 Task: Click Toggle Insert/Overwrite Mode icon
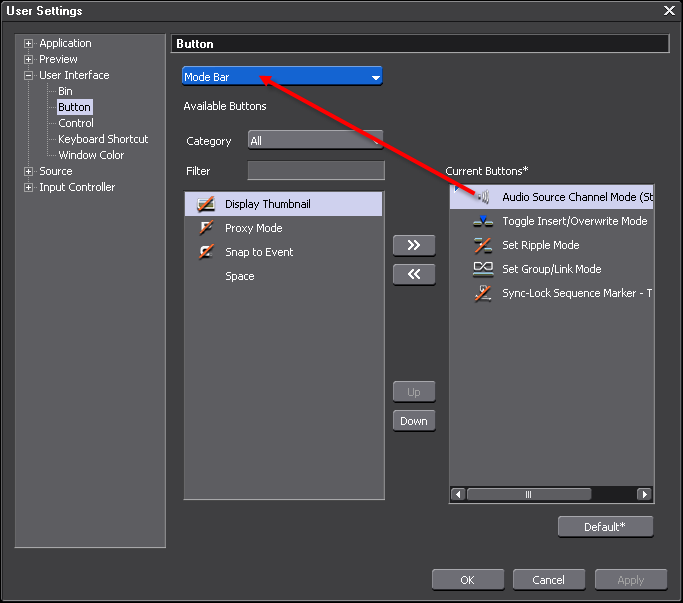pyautogui.click(x=483, y=221)
